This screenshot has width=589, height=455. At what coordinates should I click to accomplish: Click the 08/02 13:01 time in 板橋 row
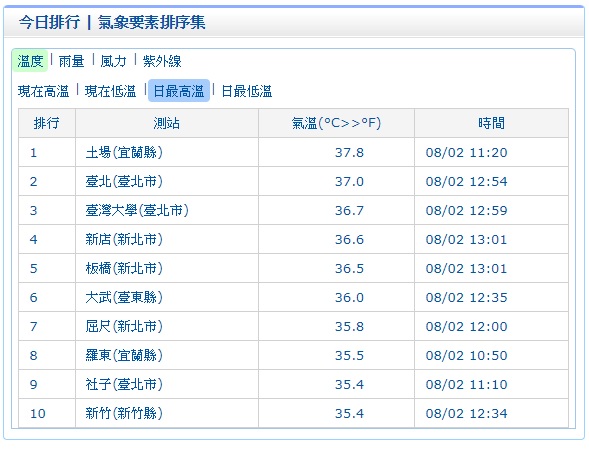467,268
